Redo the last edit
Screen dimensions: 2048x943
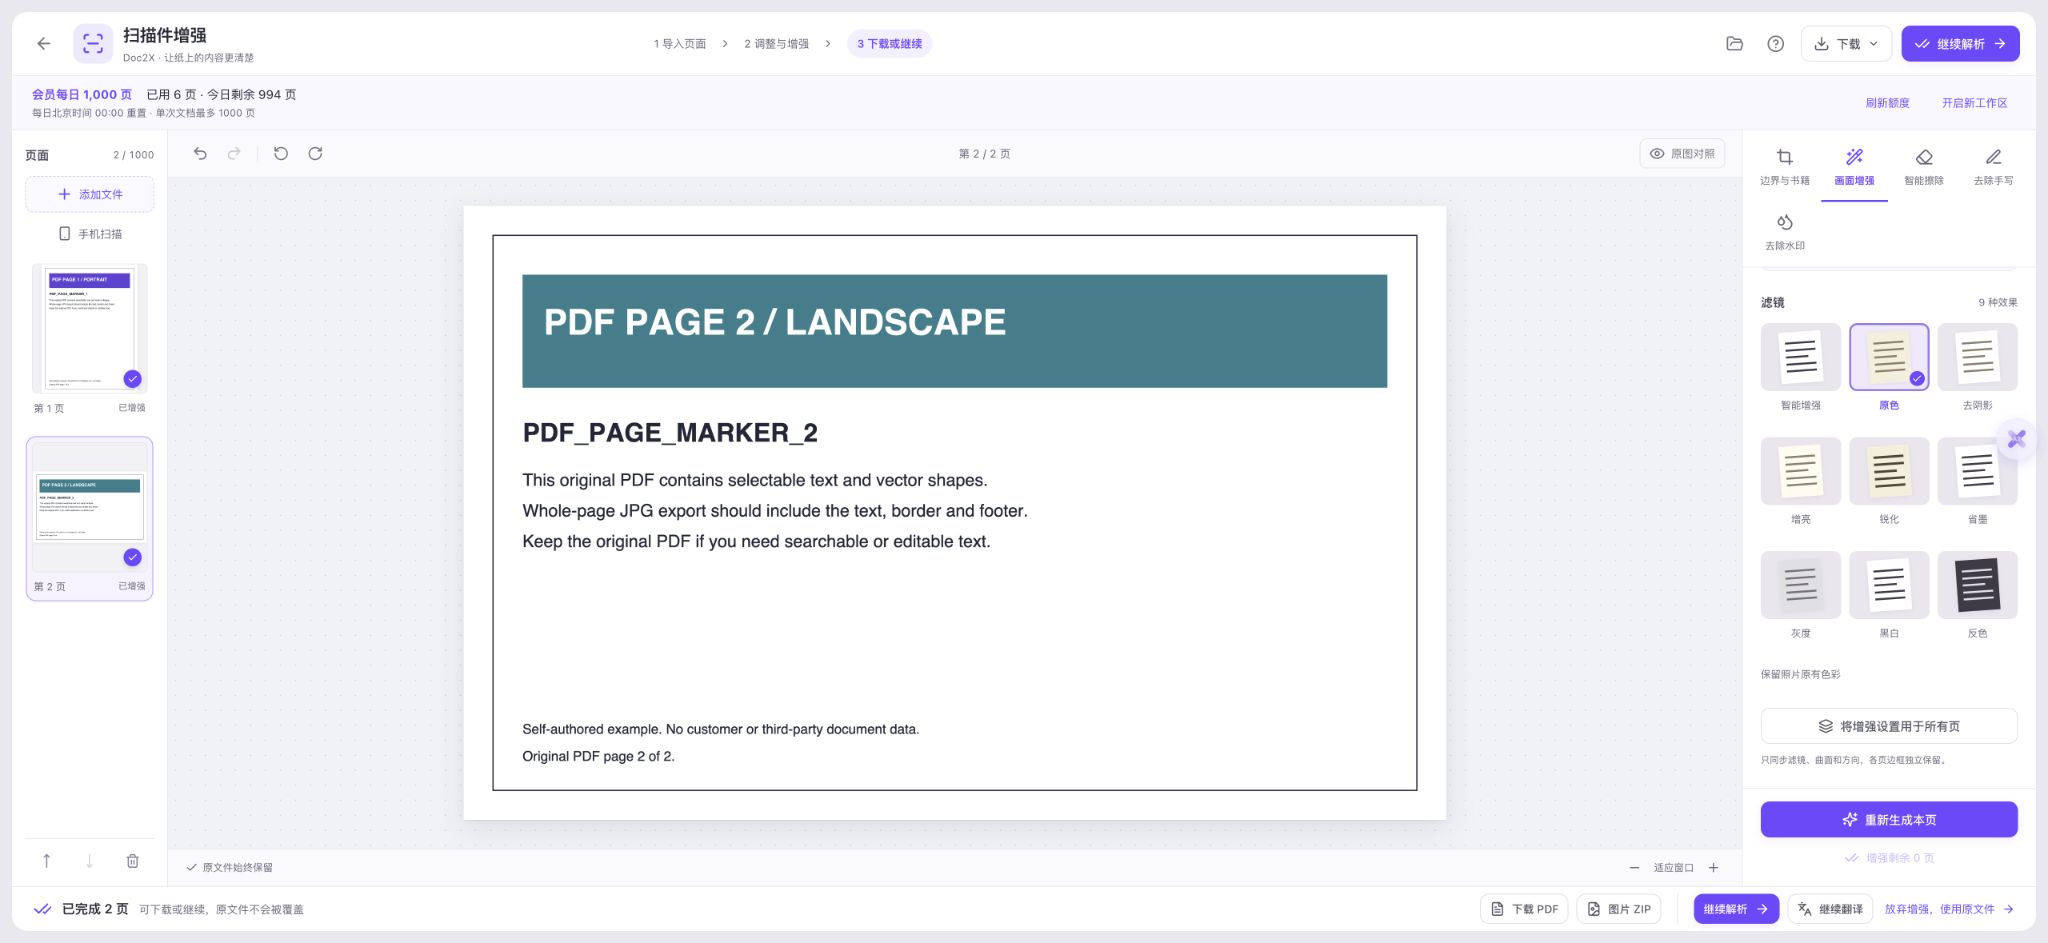click(234, 153)
